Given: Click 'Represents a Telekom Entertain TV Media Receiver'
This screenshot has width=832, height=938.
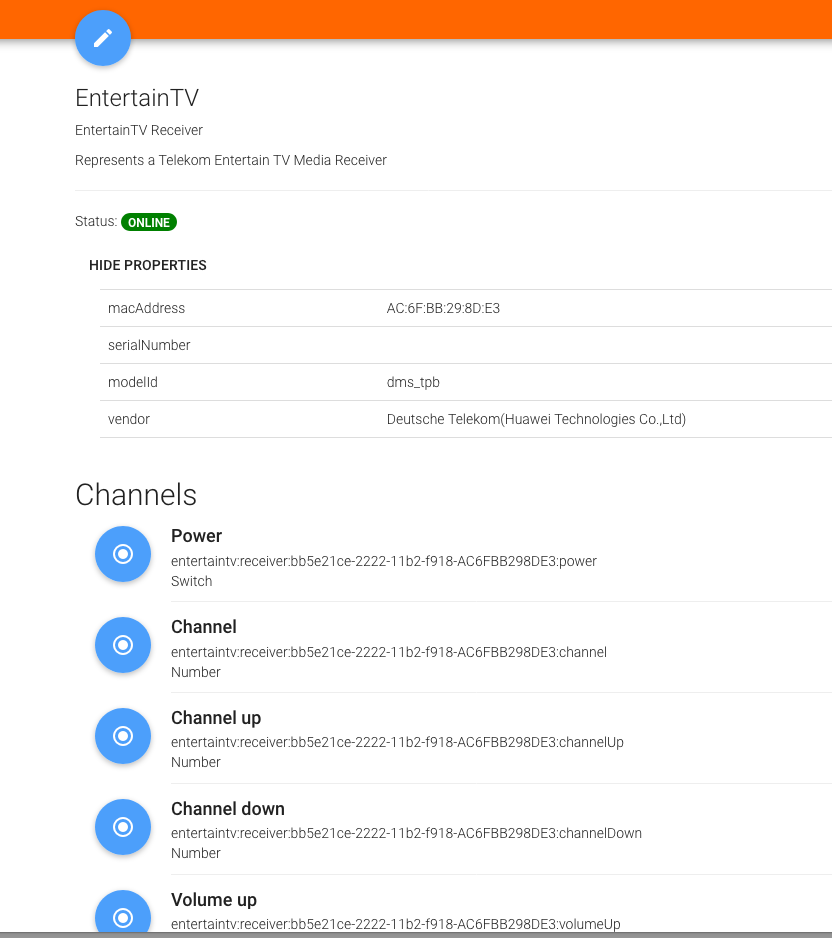Looking at the screenshot, I should (x=231, y=160).
